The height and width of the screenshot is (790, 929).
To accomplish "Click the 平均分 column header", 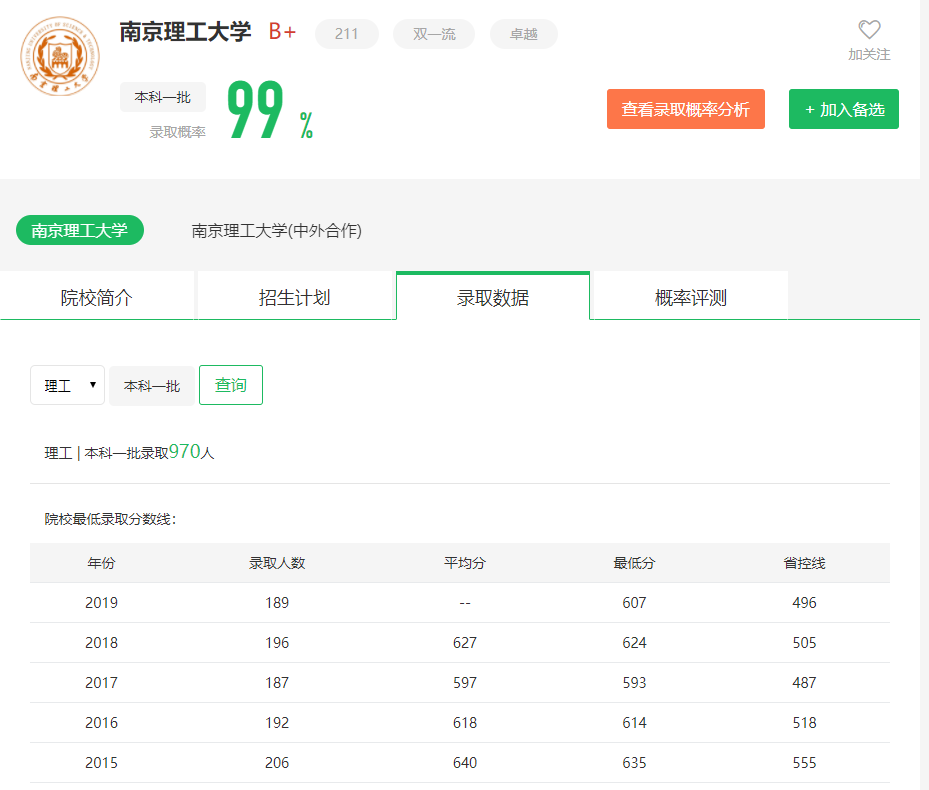I will (465, 563).
